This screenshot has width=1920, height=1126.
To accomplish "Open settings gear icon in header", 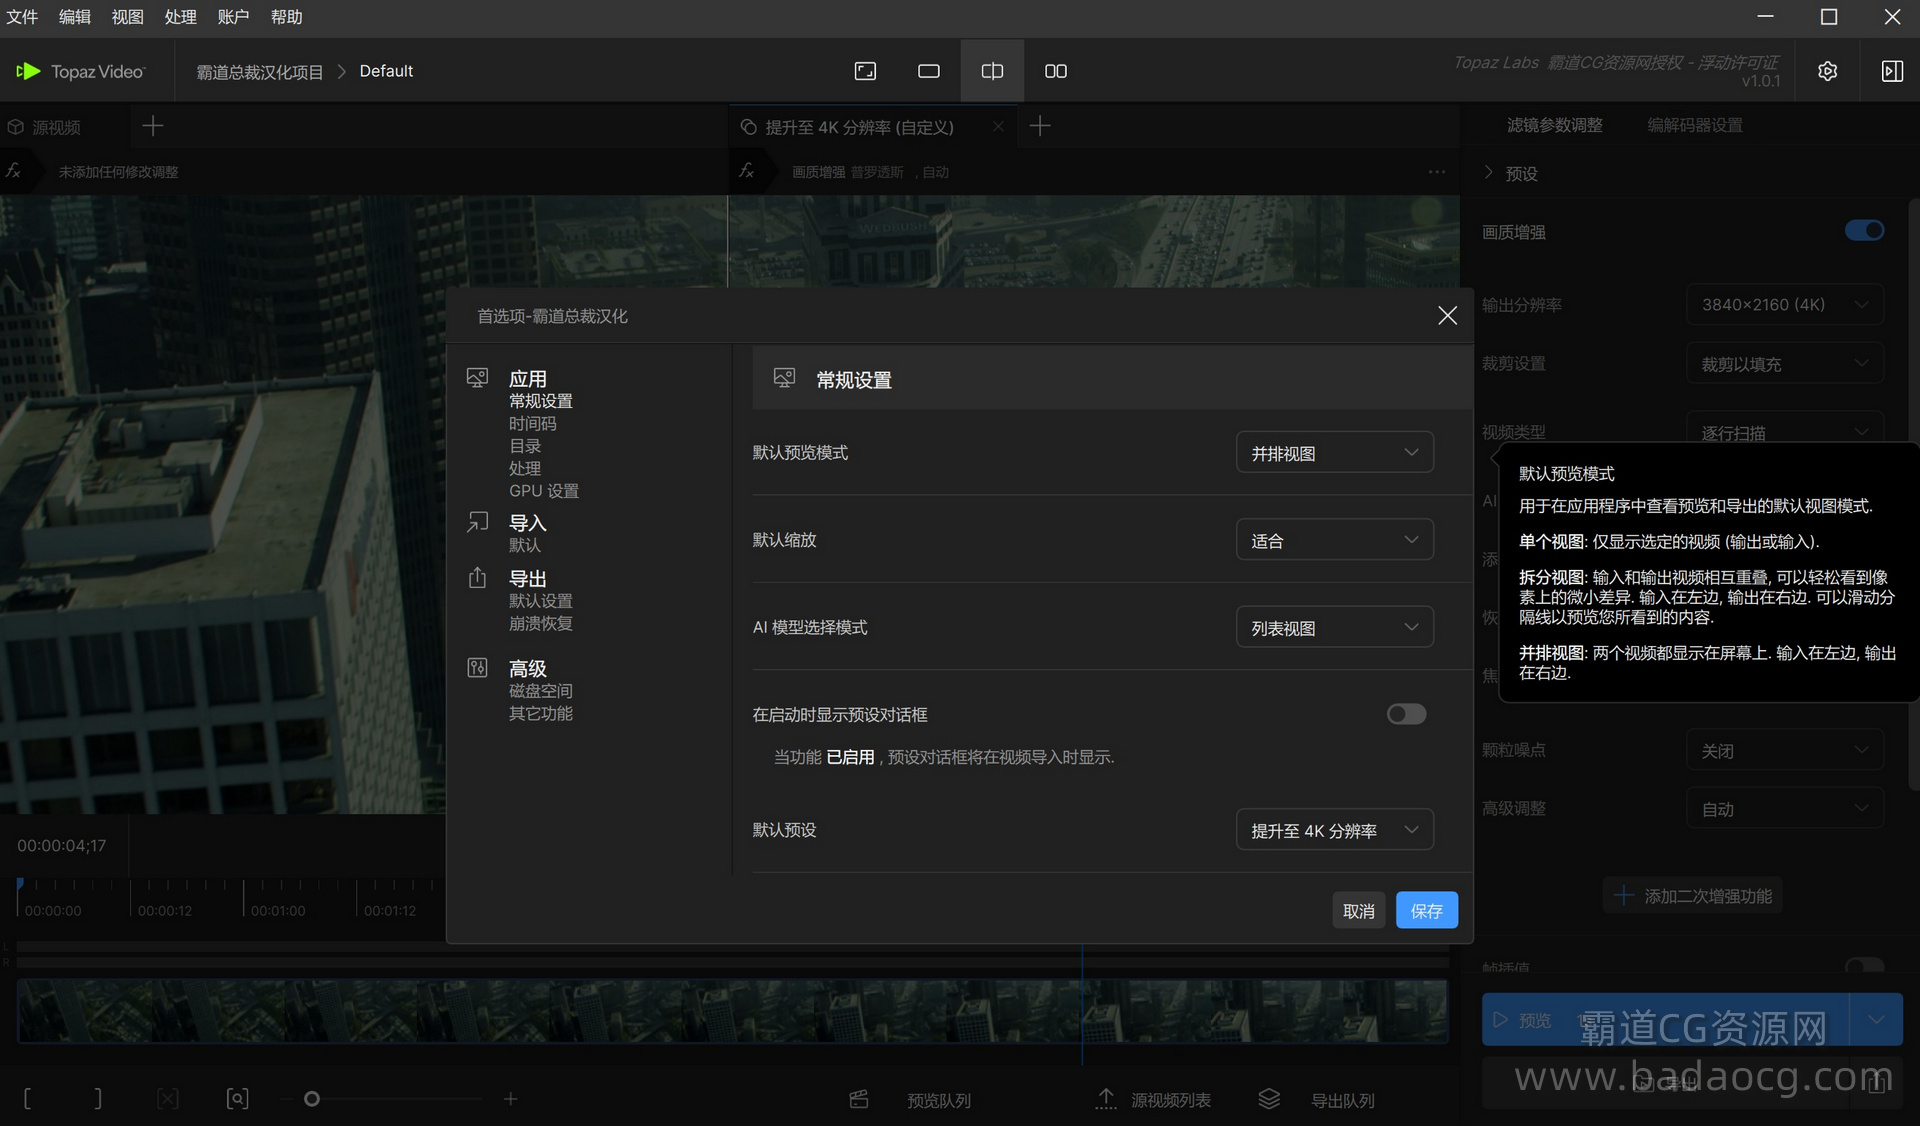I will click(1827, 71).
